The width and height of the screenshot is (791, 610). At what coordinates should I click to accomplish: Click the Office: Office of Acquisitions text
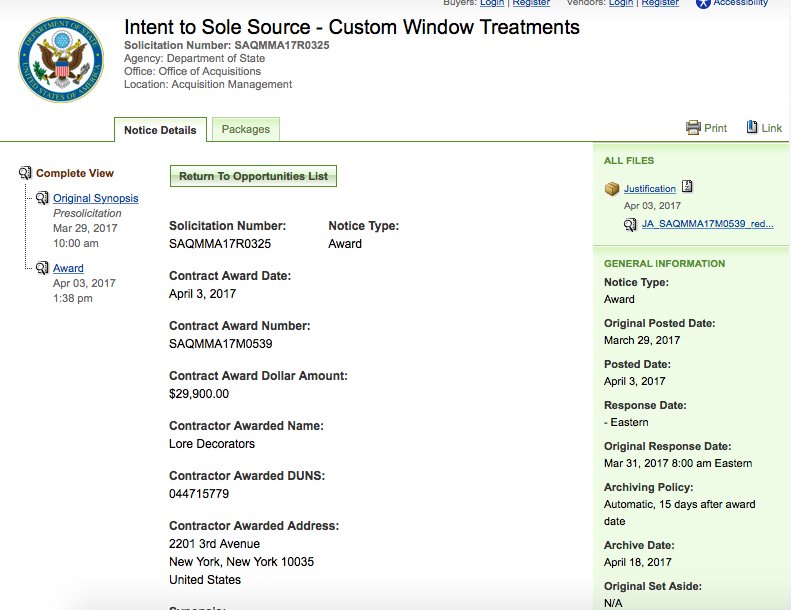pyautogui.click(x=192, y=71)
